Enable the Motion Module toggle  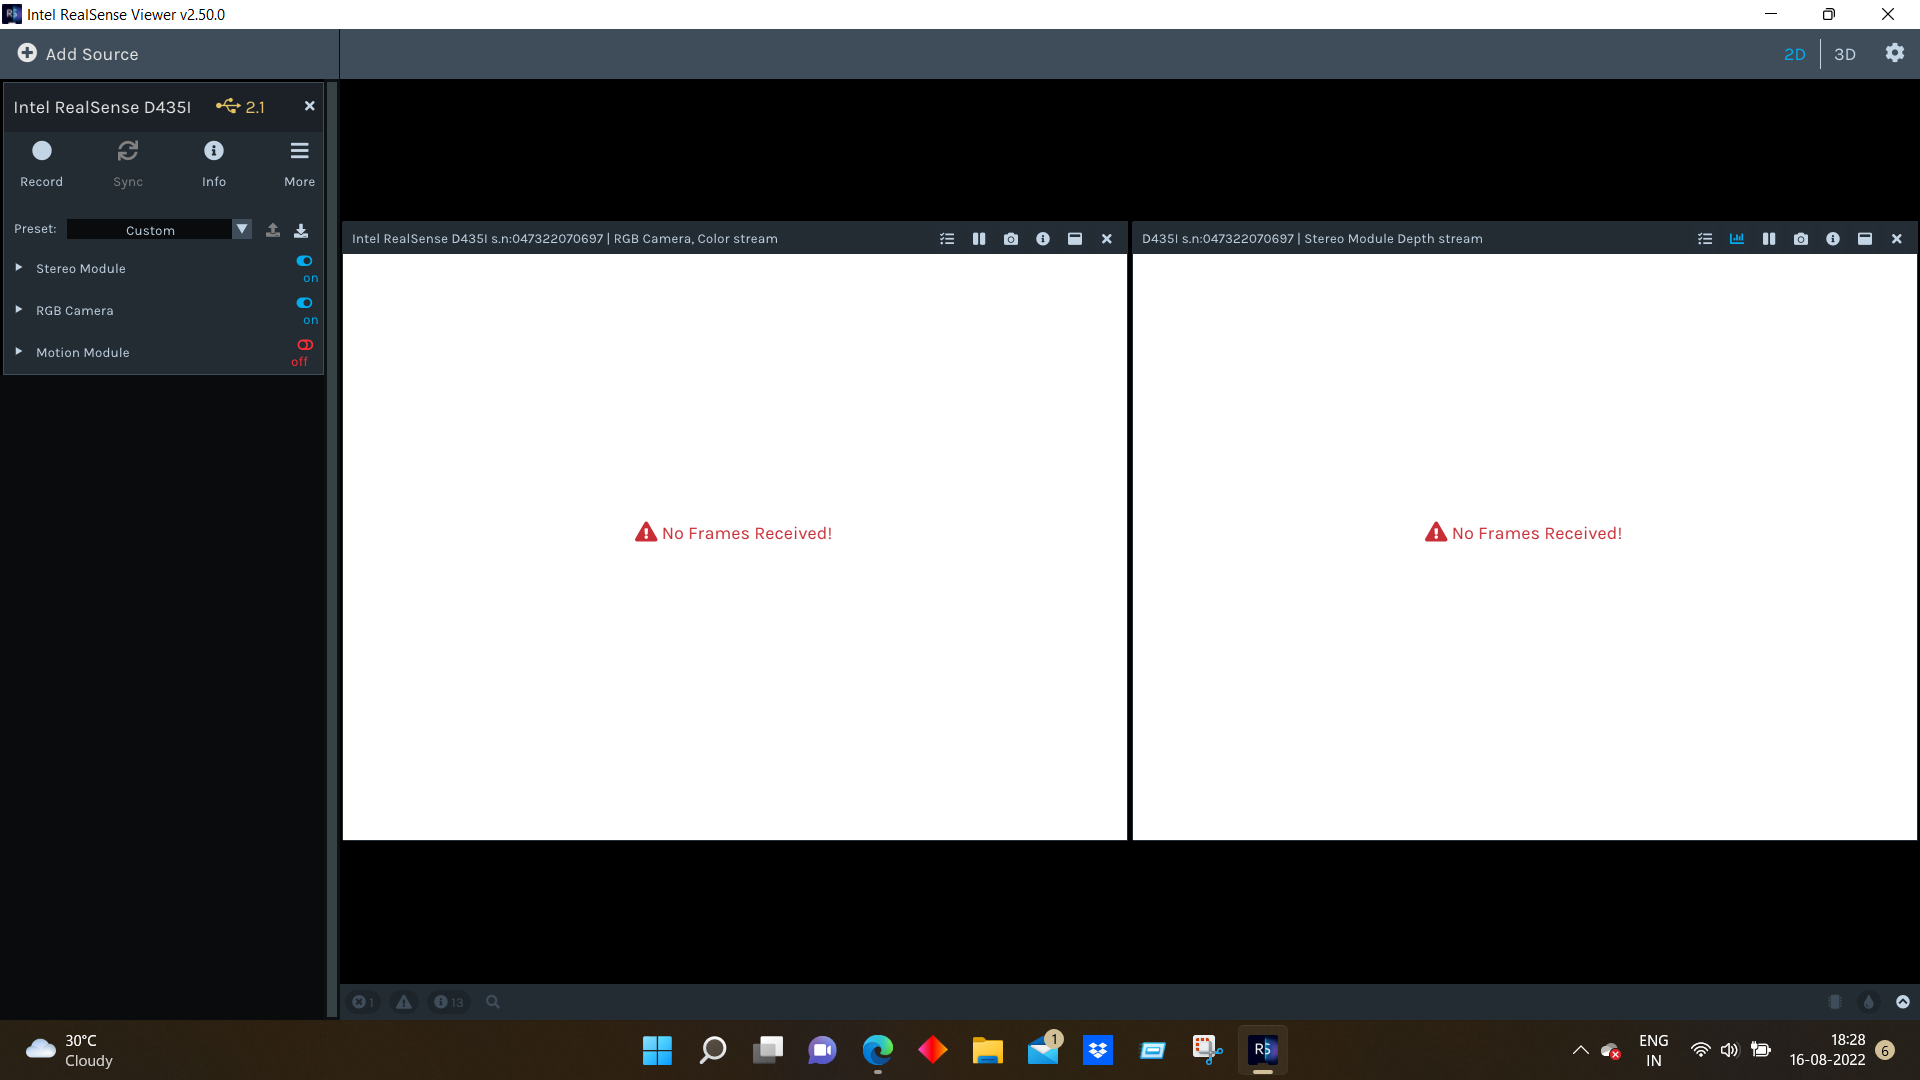pos(304,345)
